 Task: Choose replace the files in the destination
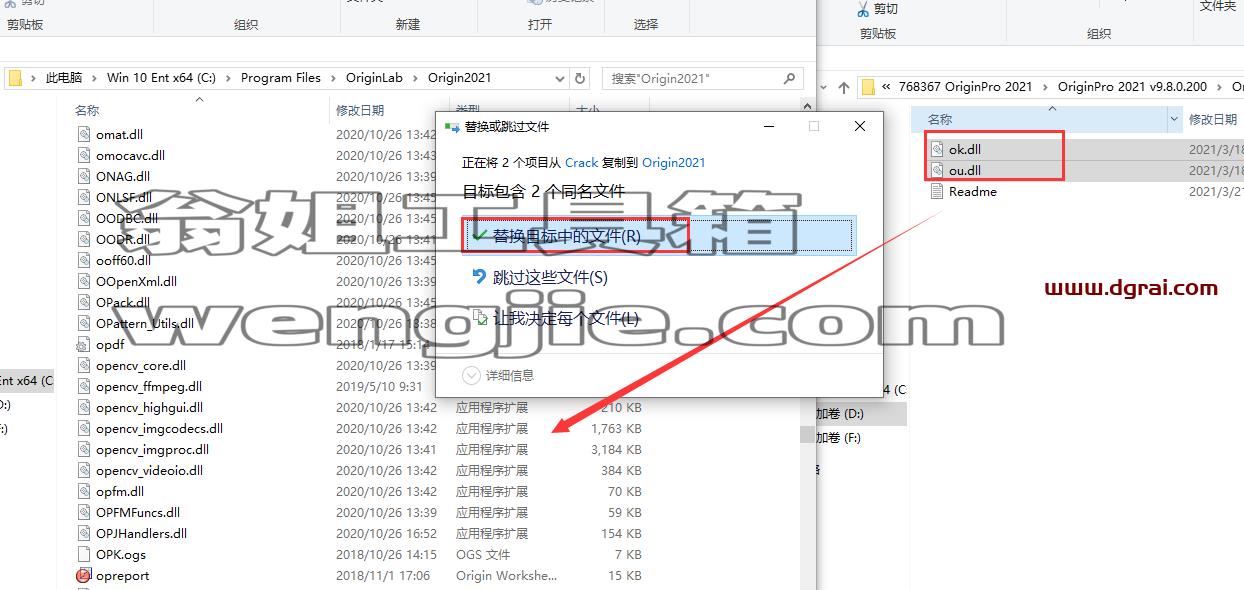pos(657,236)
